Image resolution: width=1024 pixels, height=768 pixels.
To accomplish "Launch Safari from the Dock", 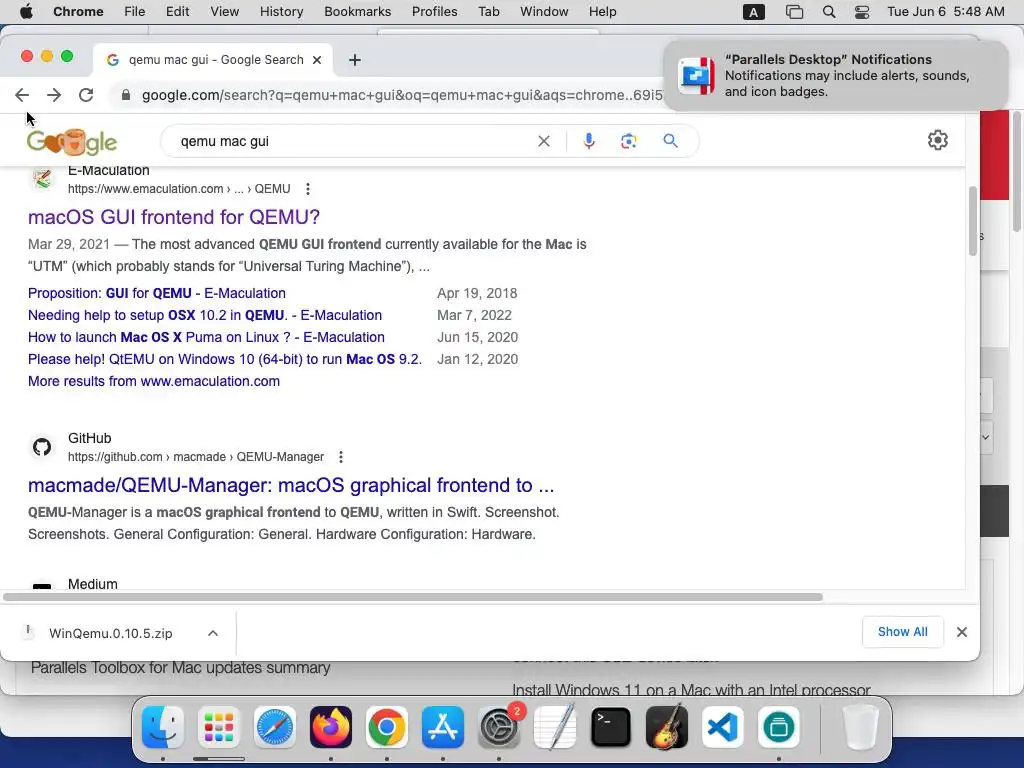I will [274, 727].
